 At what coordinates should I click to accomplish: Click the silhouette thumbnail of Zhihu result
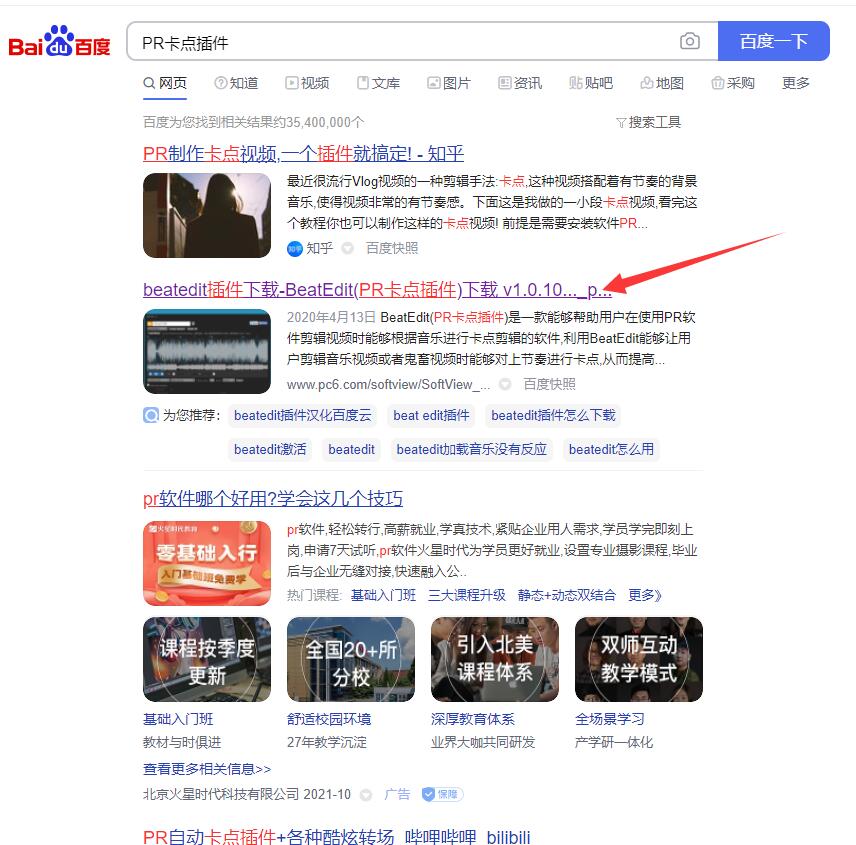[x=207, y=215]
